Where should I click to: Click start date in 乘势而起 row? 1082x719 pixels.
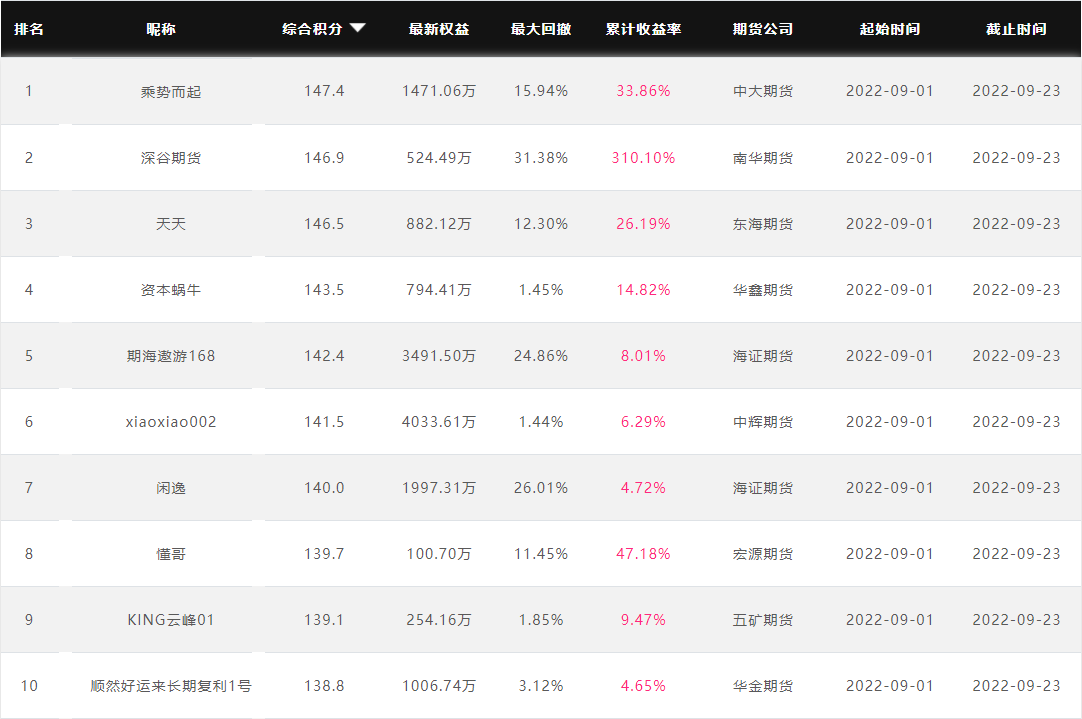(x=889, y=91)
